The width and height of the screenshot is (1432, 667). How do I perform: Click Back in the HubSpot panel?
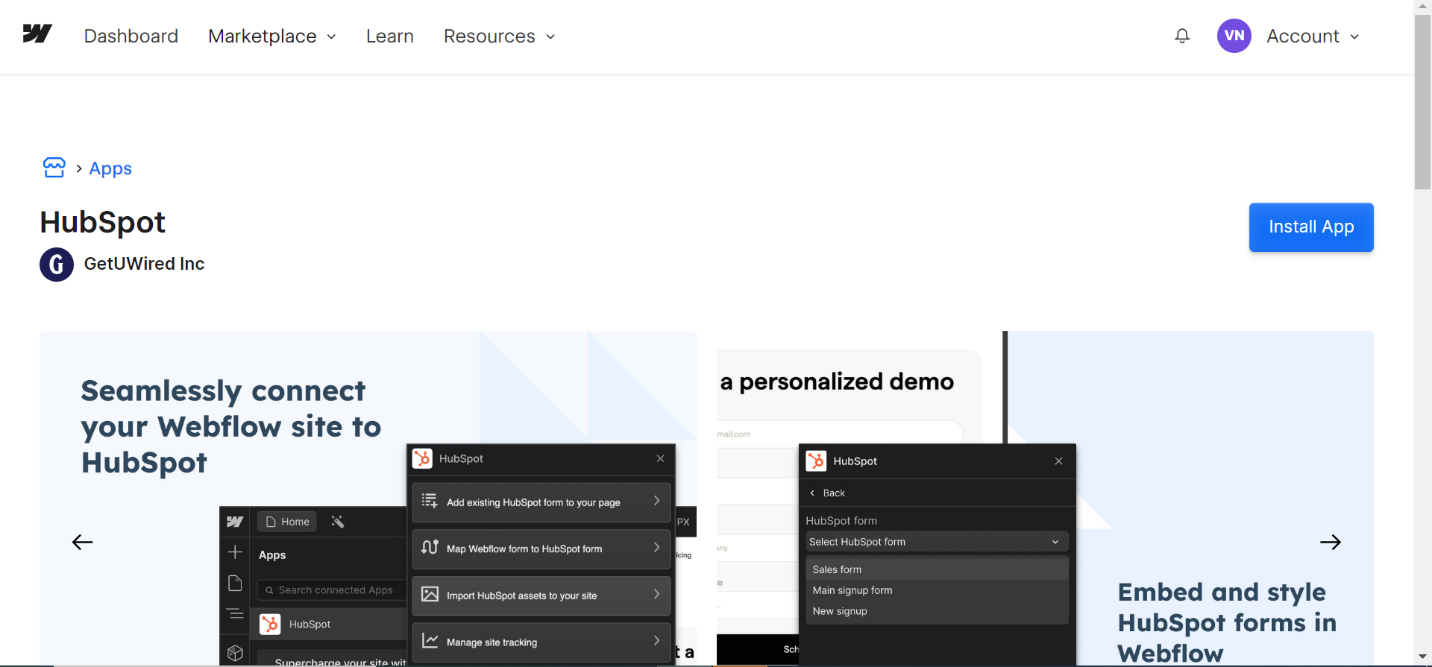click(828, 493)
